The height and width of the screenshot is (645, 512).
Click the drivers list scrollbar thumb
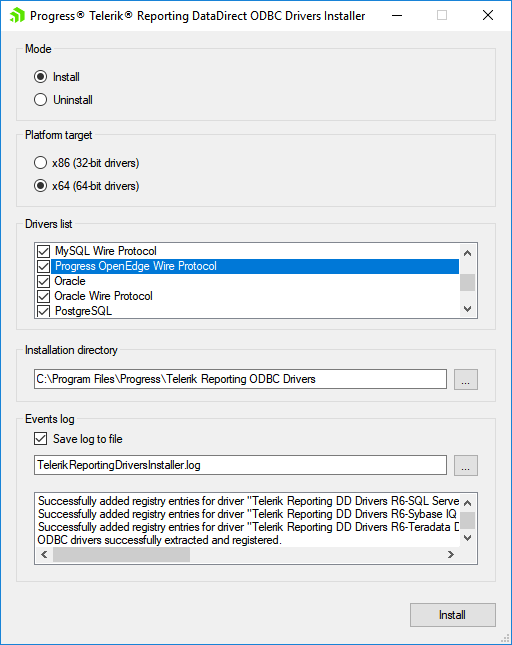click(x=468, y=283)
